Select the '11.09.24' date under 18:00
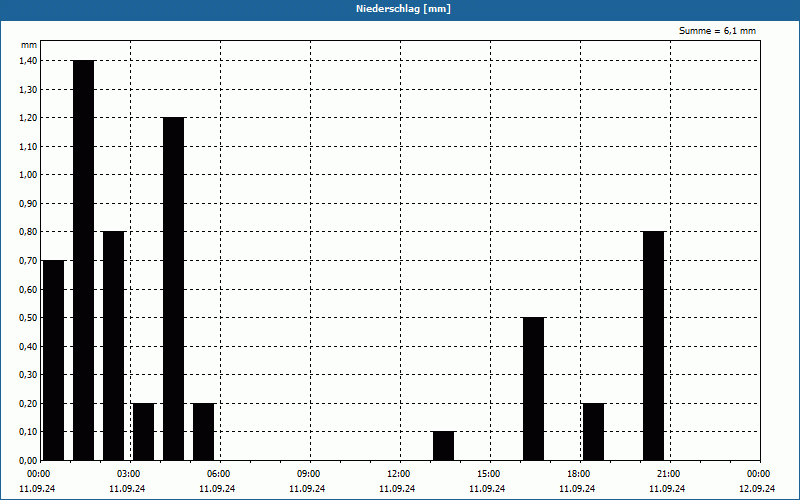The width and height of the screenshot is (800, 500). (x=577, y=489)
